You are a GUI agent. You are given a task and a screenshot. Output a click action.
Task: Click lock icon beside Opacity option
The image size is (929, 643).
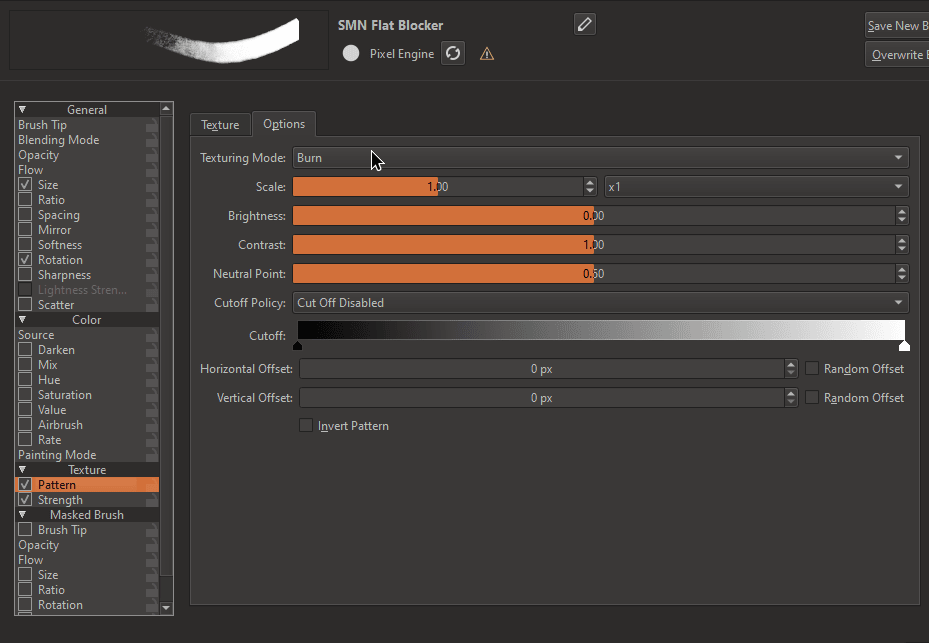pyautogui.click(x=151, y=156)
